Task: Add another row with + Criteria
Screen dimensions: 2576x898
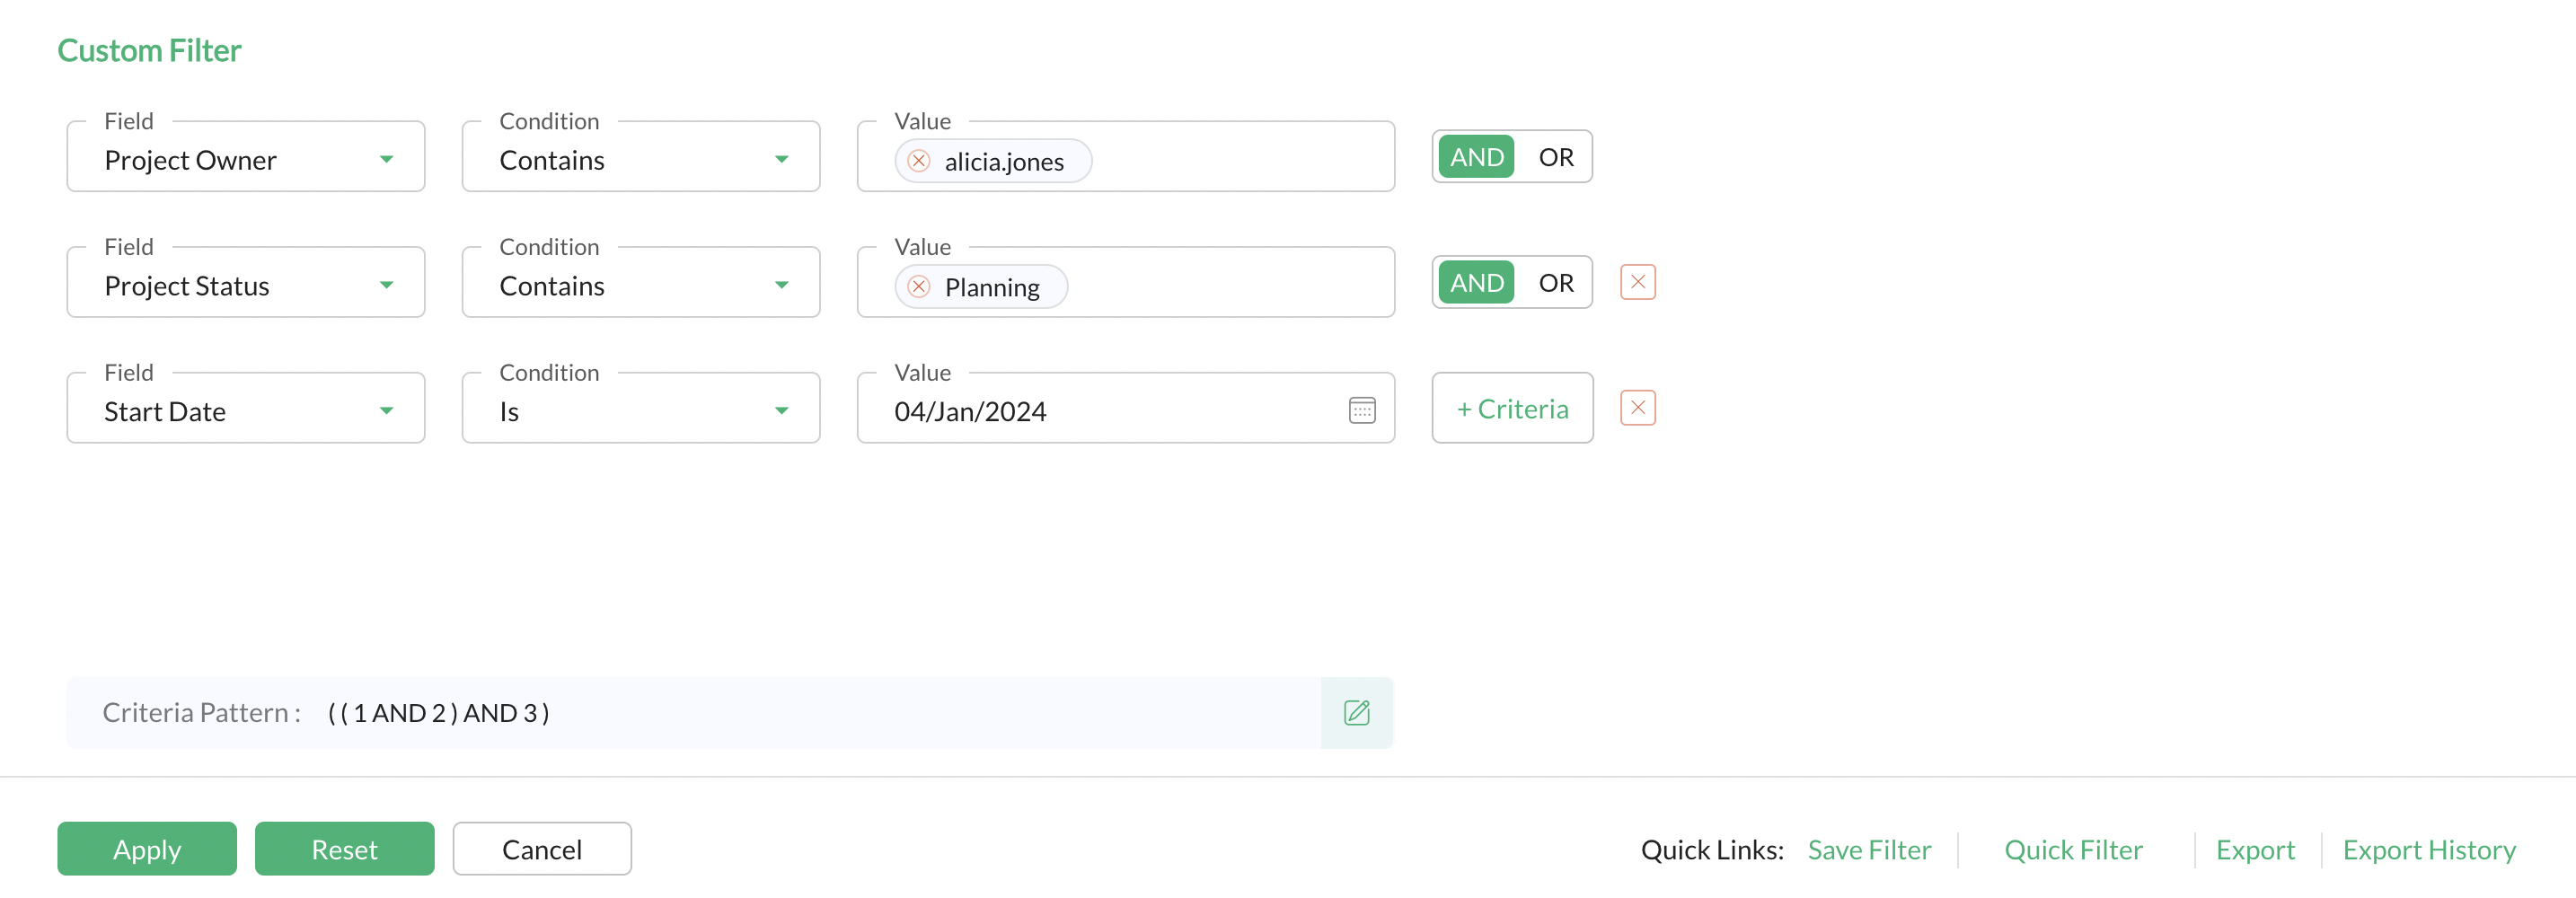Action: pyautogui.click(x=1512, y=408)
